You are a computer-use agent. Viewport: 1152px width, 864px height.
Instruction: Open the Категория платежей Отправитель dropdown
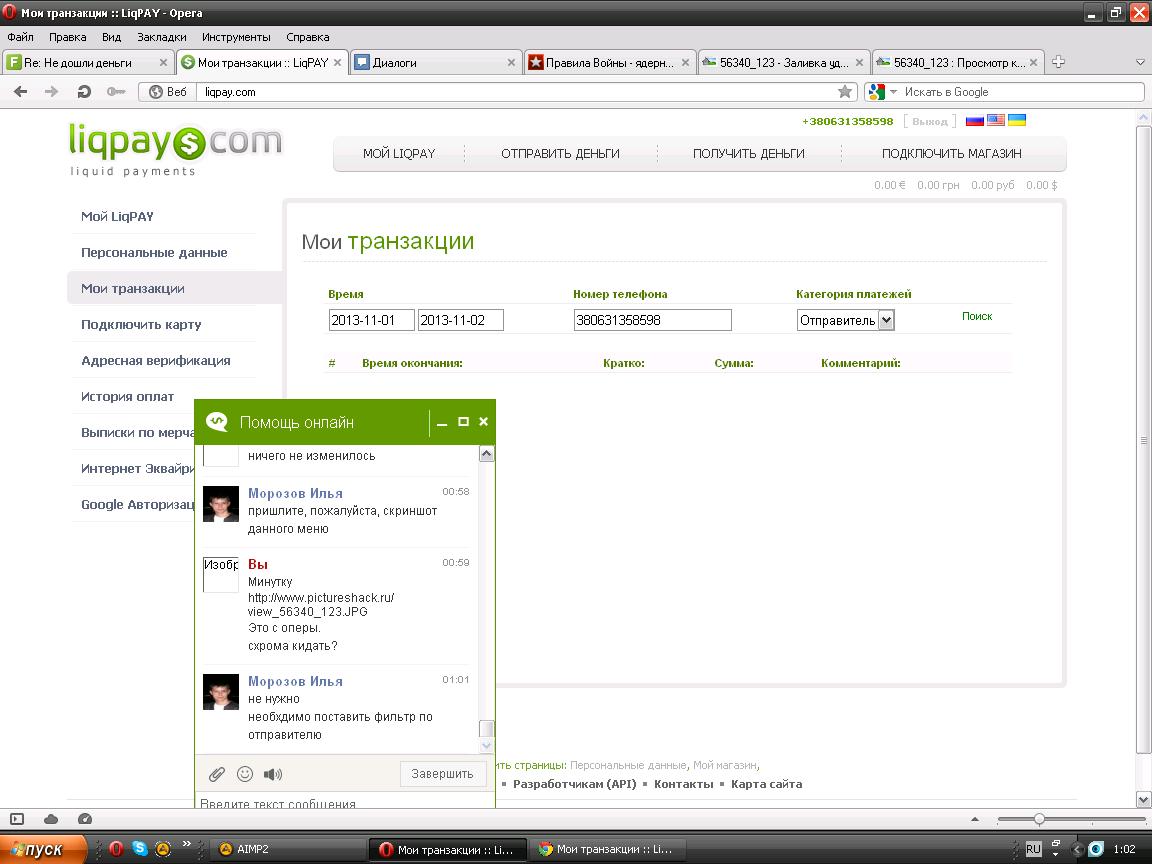pyautogui.click(x=846, y=320)
